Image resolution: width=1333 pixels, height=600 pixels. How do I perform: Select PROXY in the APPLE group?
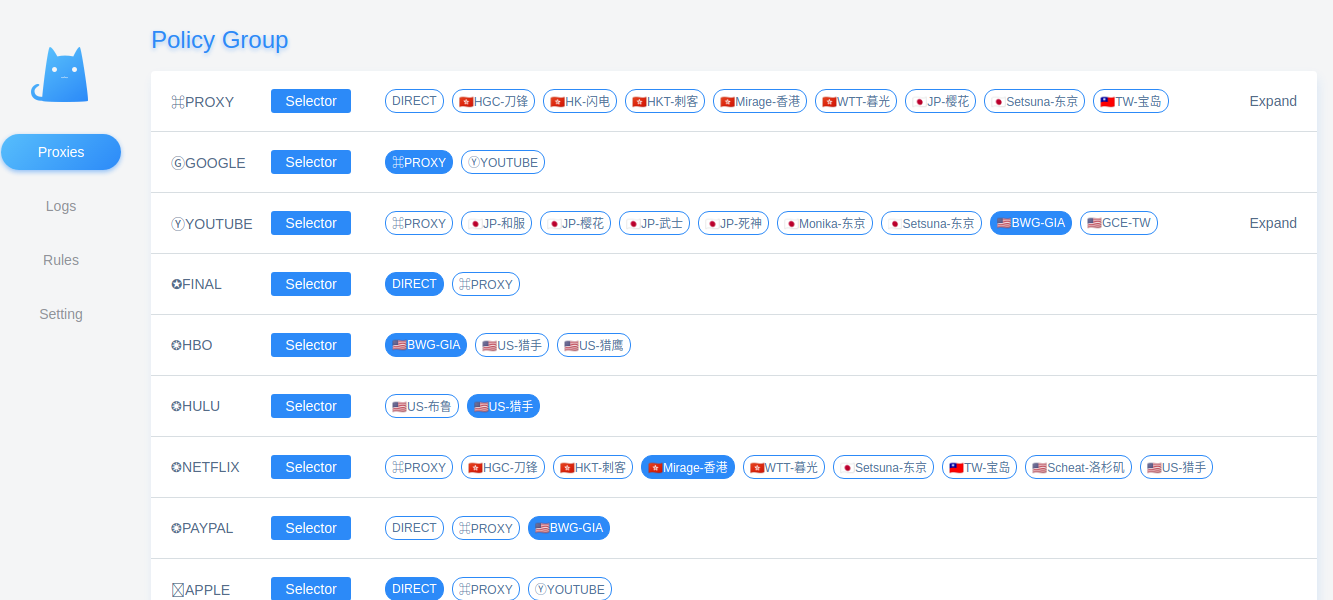click(486, 589)
